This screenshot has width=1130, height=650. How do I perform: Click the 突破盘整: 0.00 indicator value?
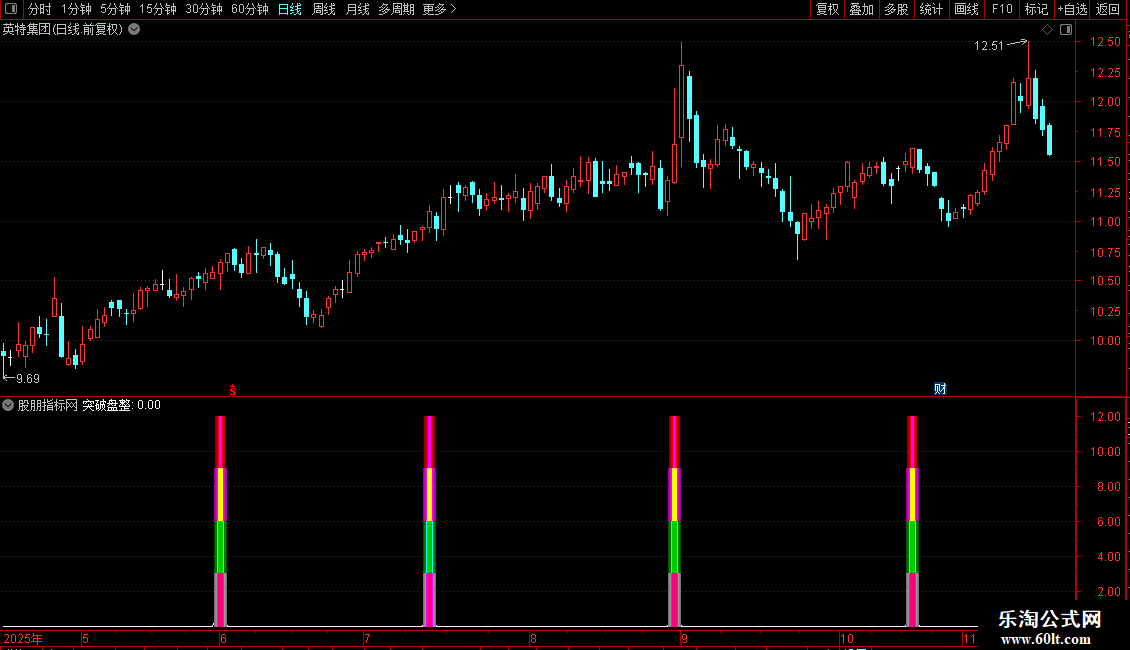click(x=121, y=405)
